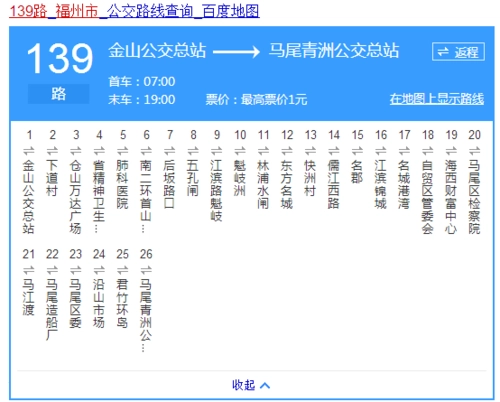
Task: Click the transfer icon above 肺科医院
Action: click(x=123, y=151)
